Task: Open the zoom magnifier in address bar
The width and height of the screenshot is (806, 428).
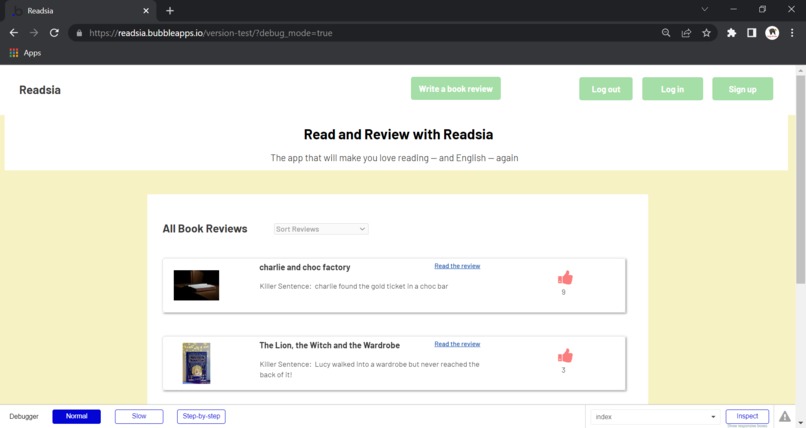Action: click(666, 33)
